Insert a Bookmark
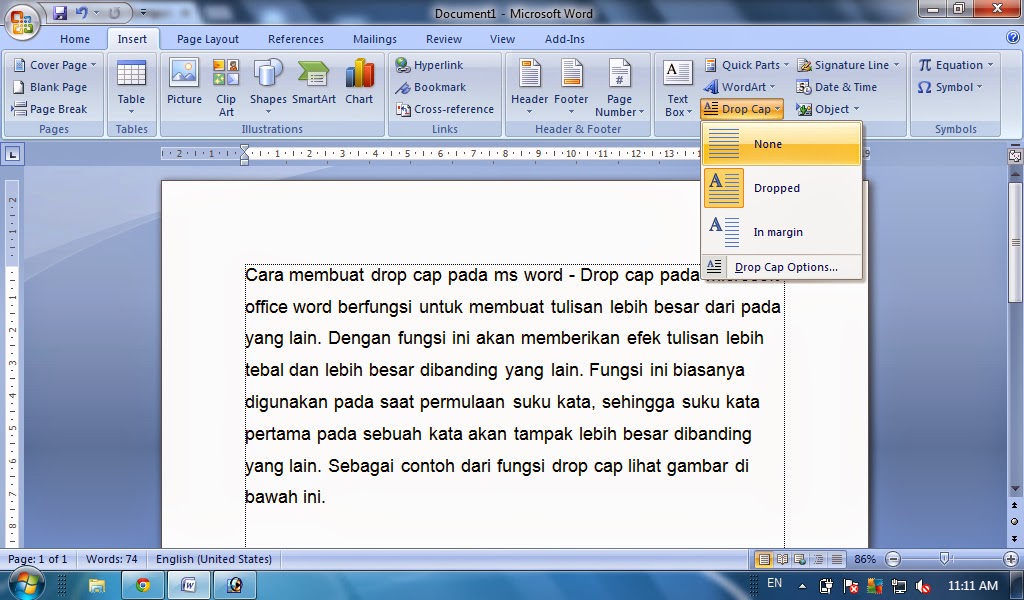The height and width of the screenshot is (600, 1024). 432,87
